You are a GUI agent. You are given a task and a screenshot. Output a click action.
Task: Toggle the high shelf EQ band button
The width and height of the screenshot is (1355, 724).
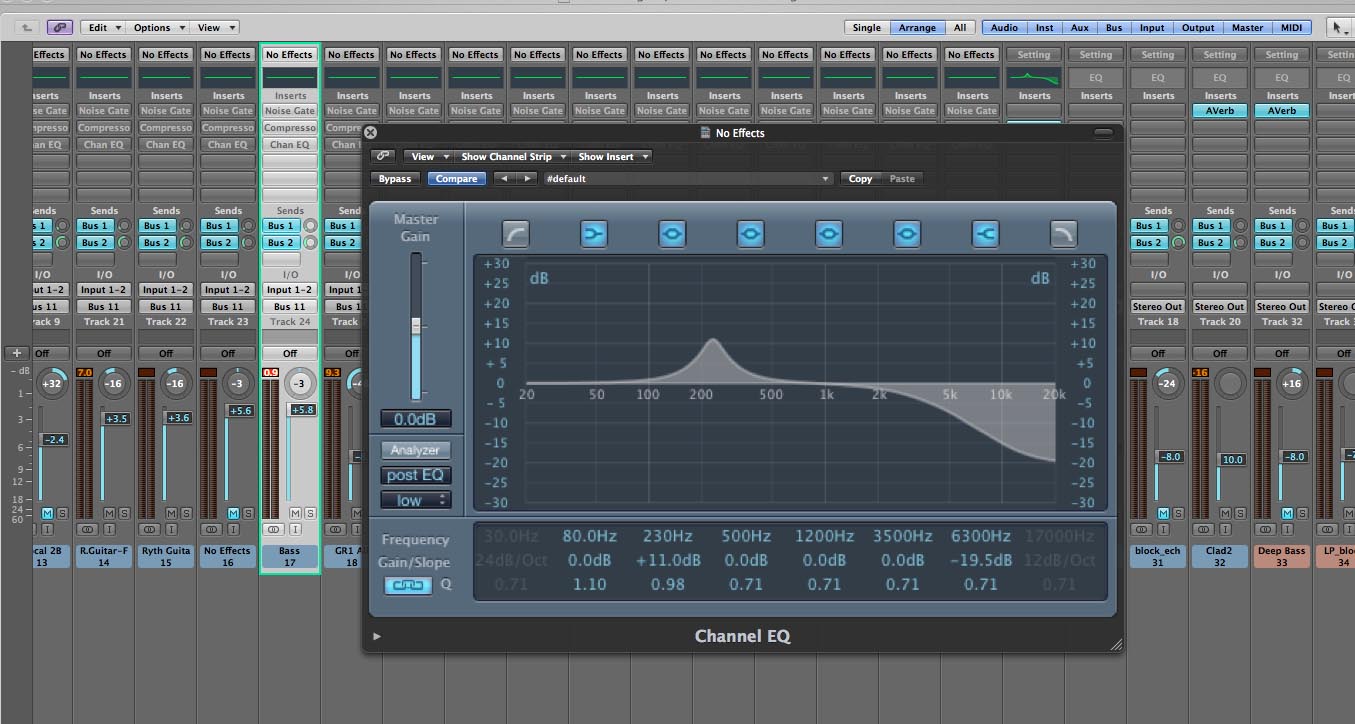tap(985, 234)
